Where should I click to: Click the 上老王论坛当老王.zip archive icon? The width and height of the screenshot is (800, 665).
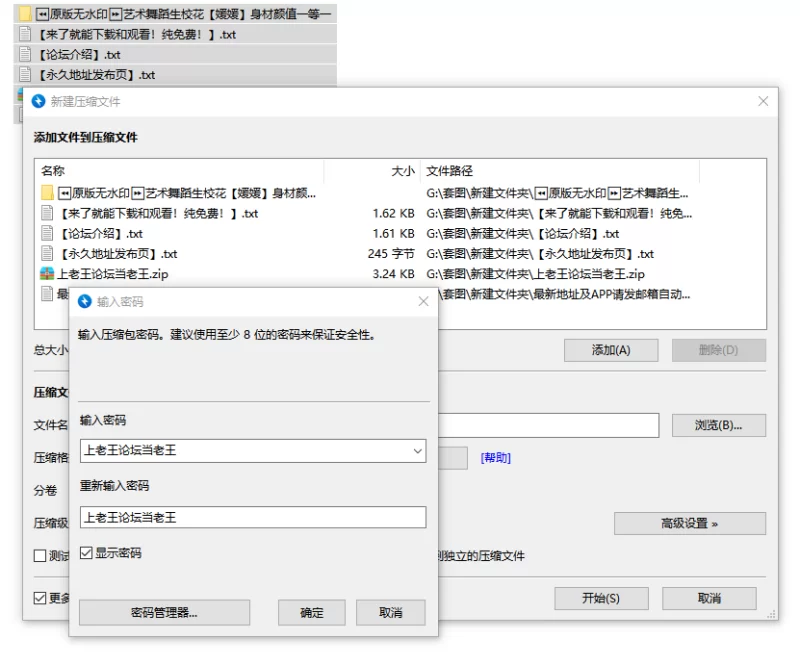(x=47, y=273)
